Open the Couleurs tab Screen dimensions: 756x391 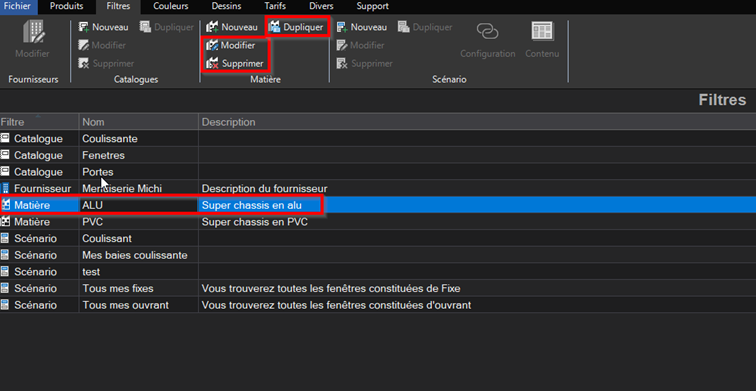(x=171, y=7)
